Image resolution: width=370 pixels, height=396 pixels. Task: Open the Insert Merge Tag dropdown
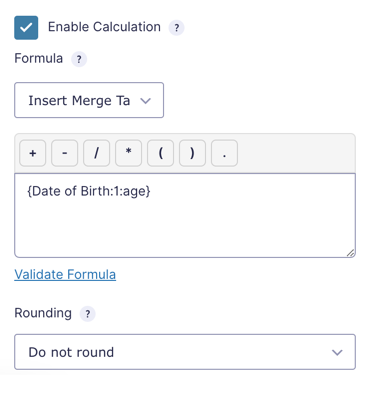point(89,100)
